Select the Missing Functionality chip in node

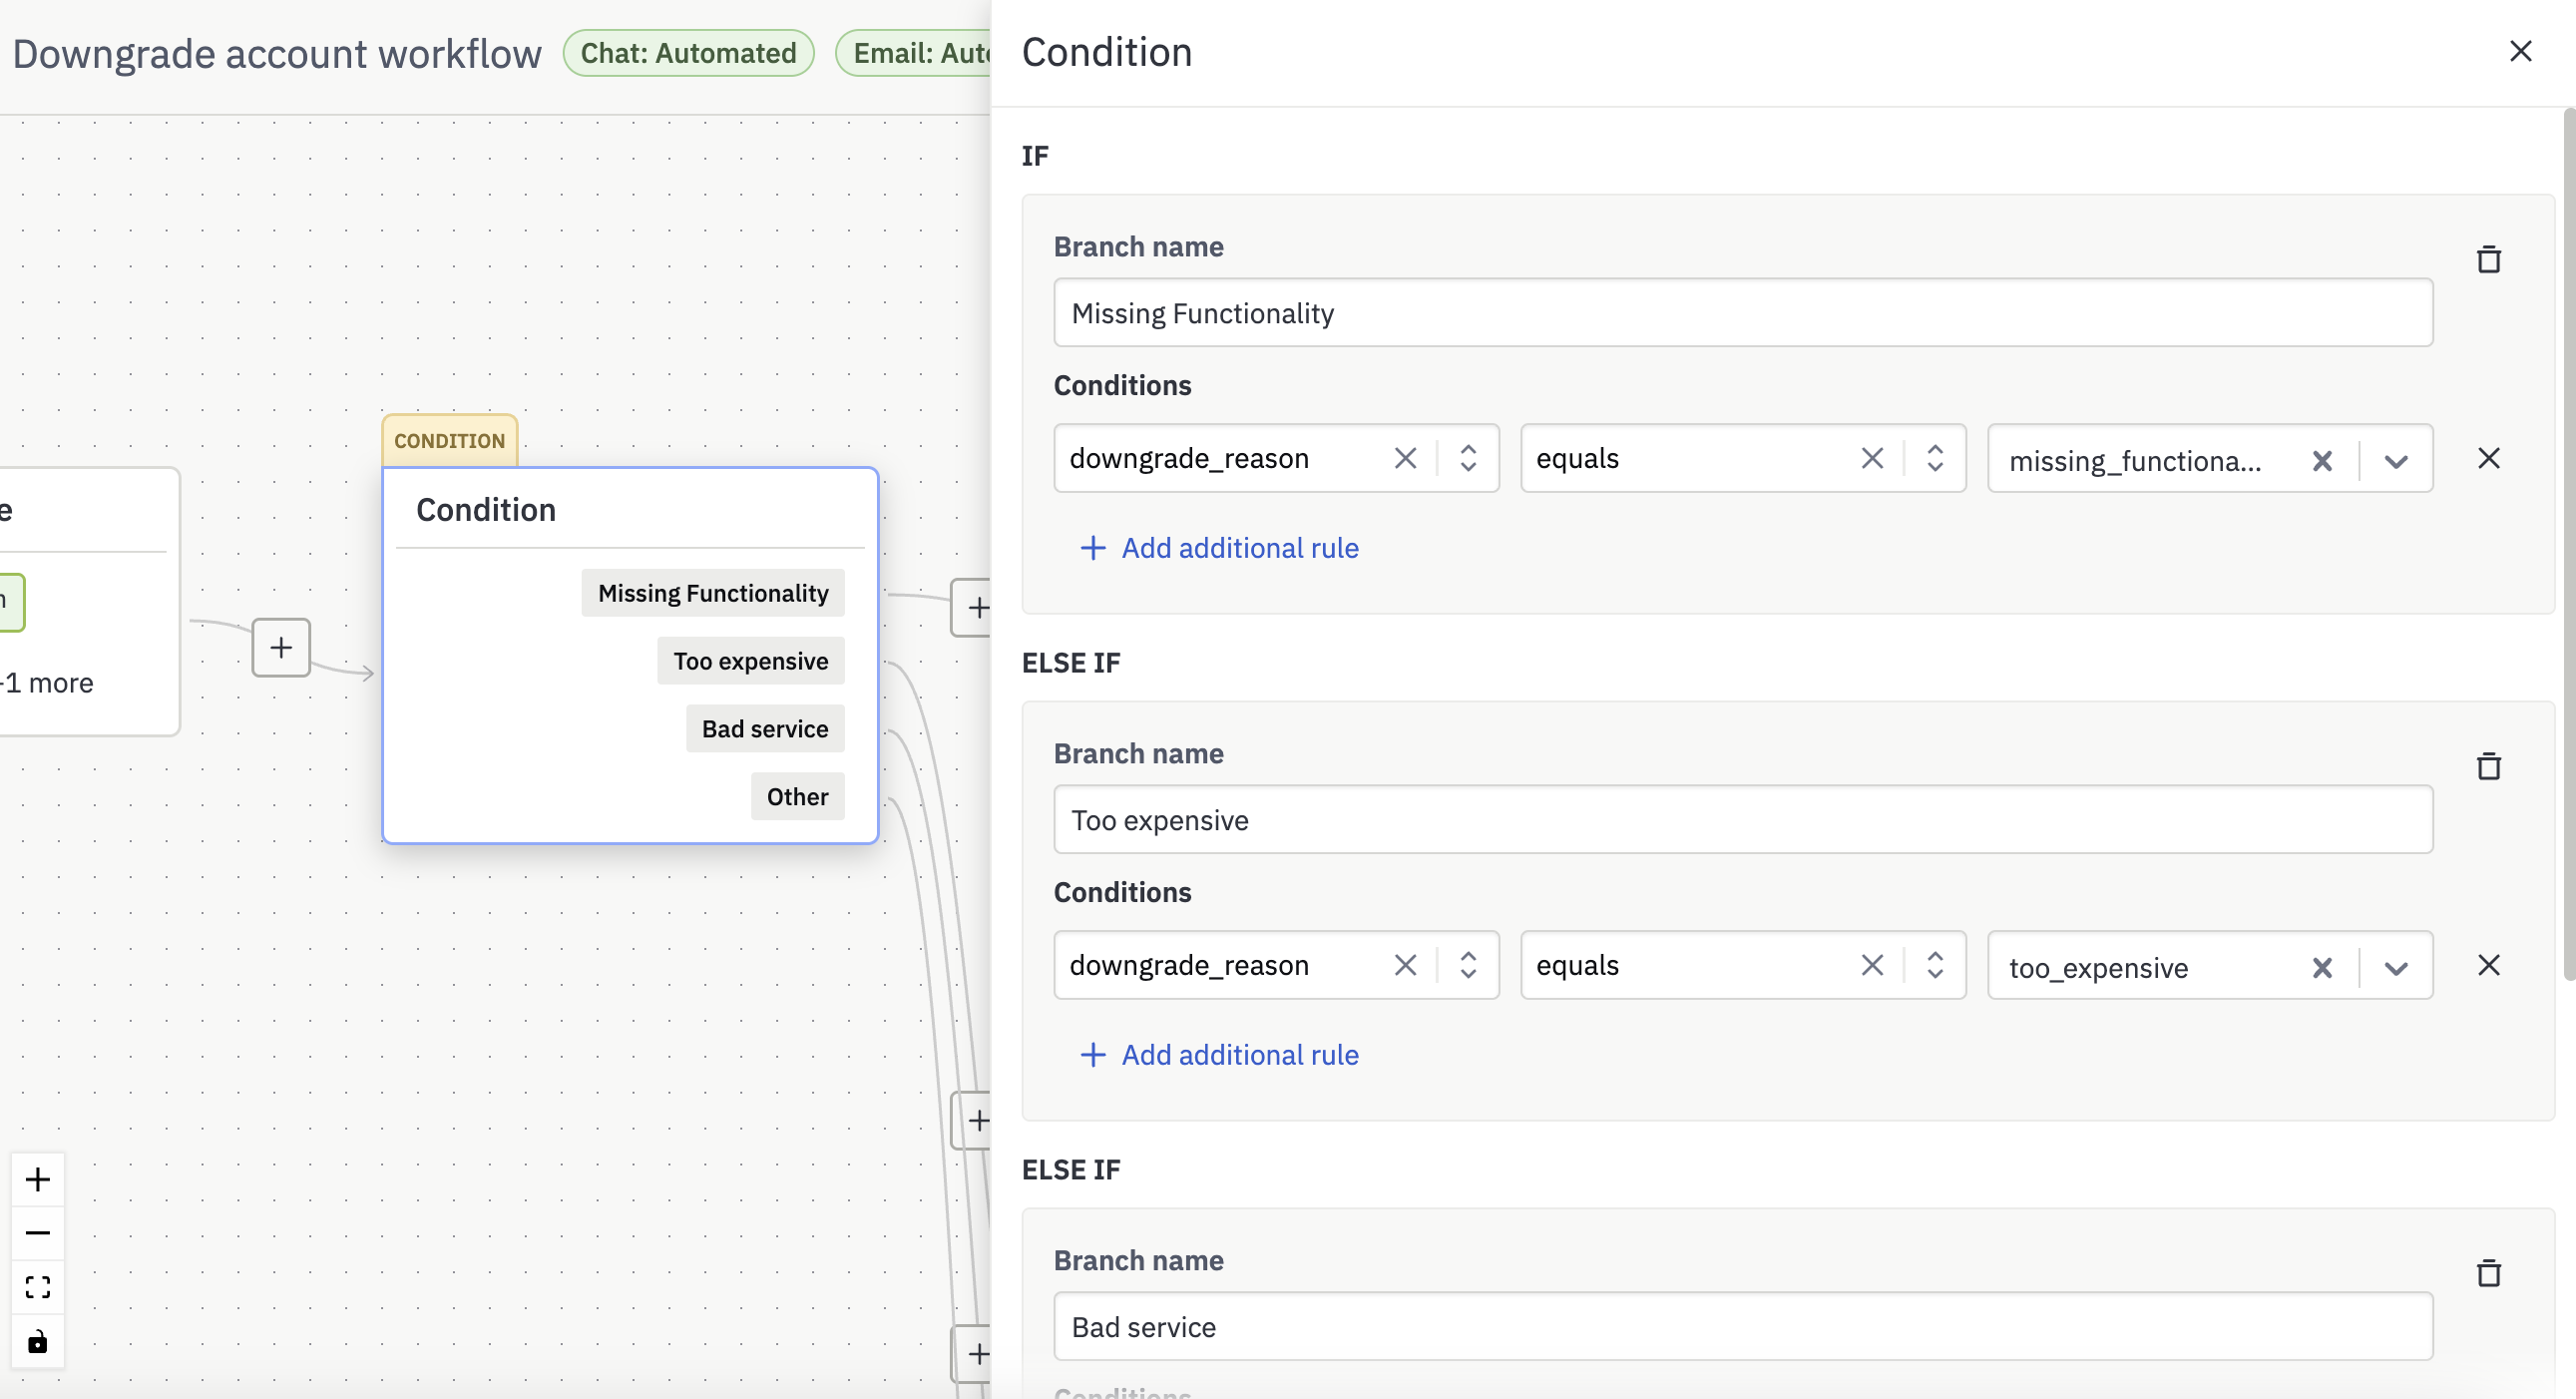(x=713, y=593)
